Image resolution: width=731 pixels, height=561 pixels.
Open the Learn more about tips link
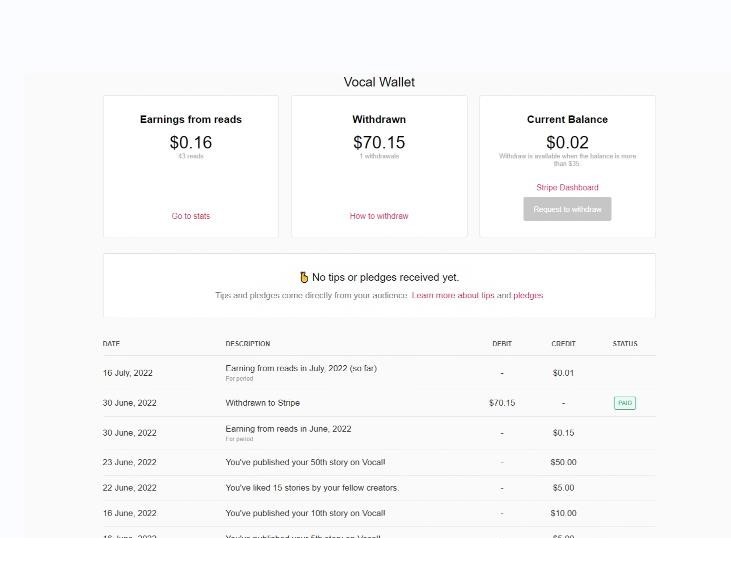click(x=453, y=295)
